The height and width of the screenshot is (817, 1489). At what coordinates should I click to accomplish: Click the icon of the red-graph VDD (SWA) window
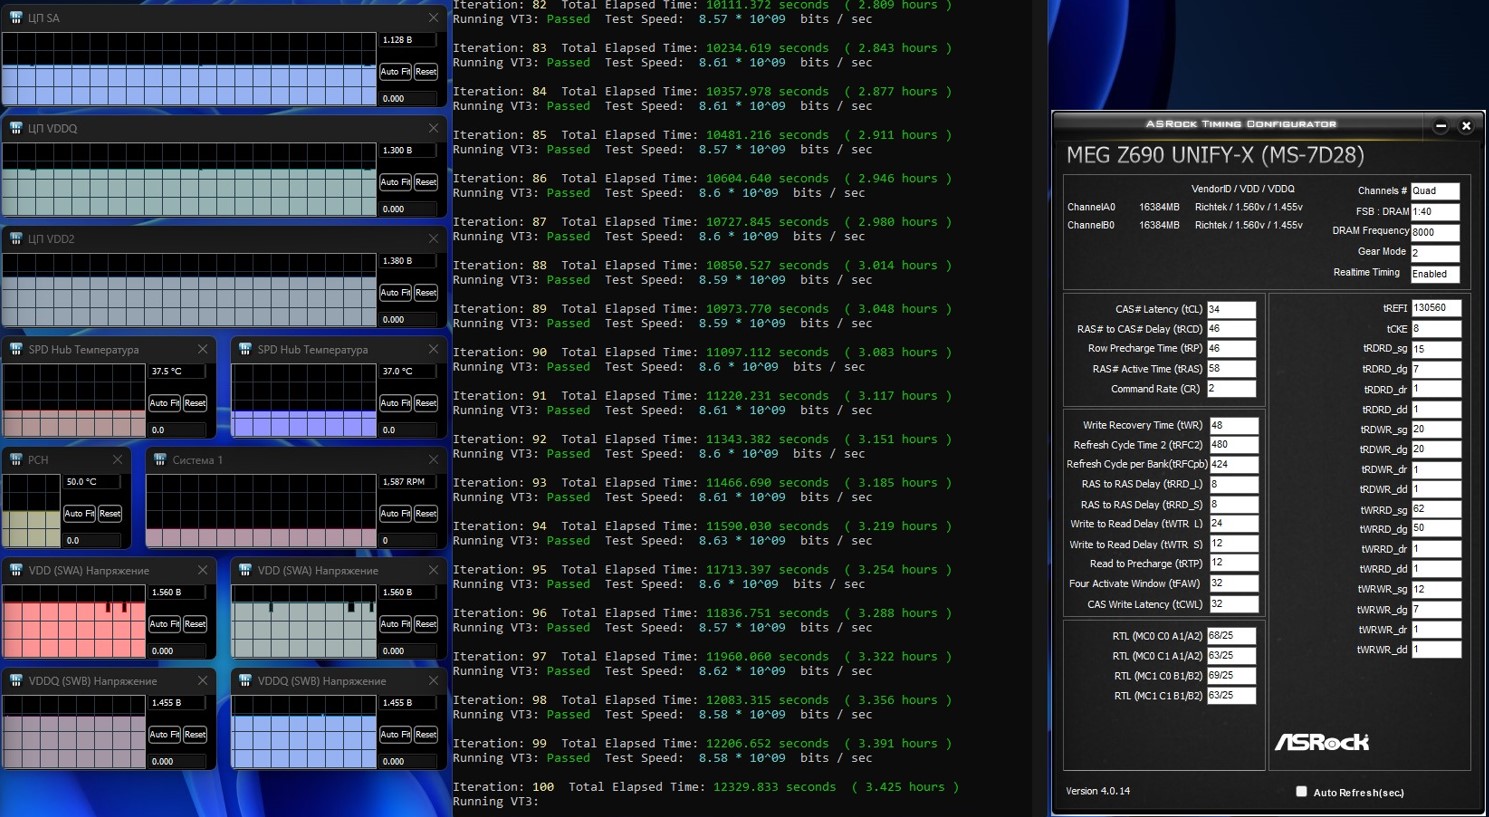[x=16, y=570]
